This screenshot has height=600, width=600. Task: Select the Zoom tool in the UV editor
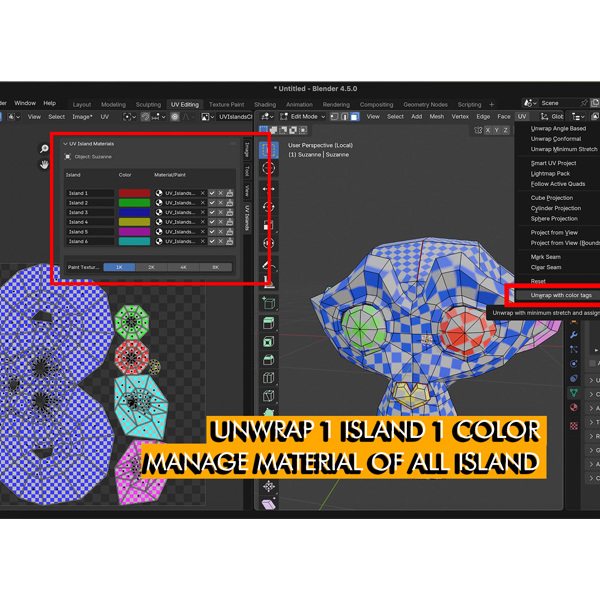point(44,148)
